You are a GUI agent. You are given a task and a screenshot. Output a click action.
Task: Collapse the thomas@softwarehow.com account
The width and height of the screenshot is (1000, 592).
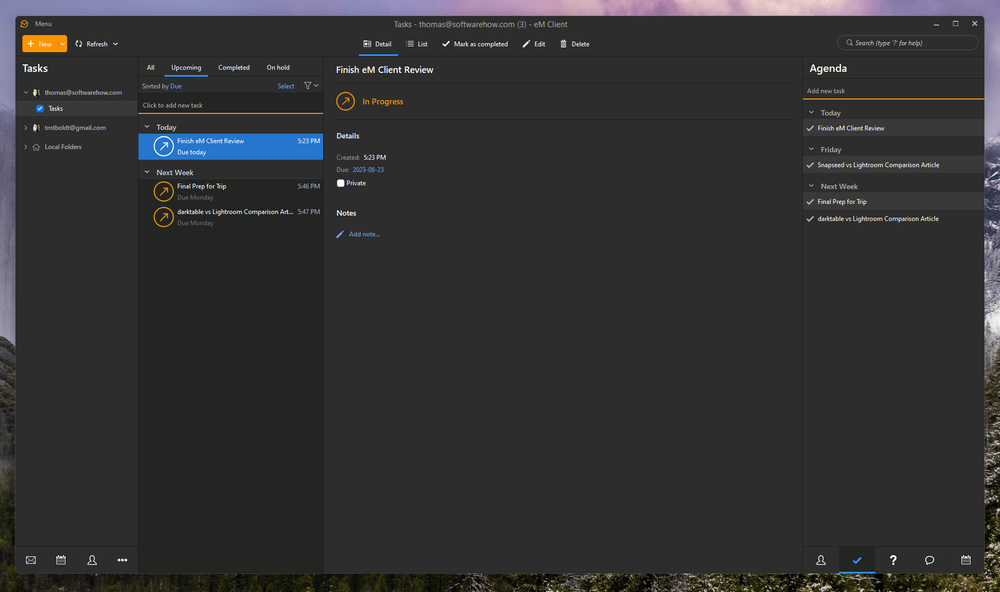(26, 92)
